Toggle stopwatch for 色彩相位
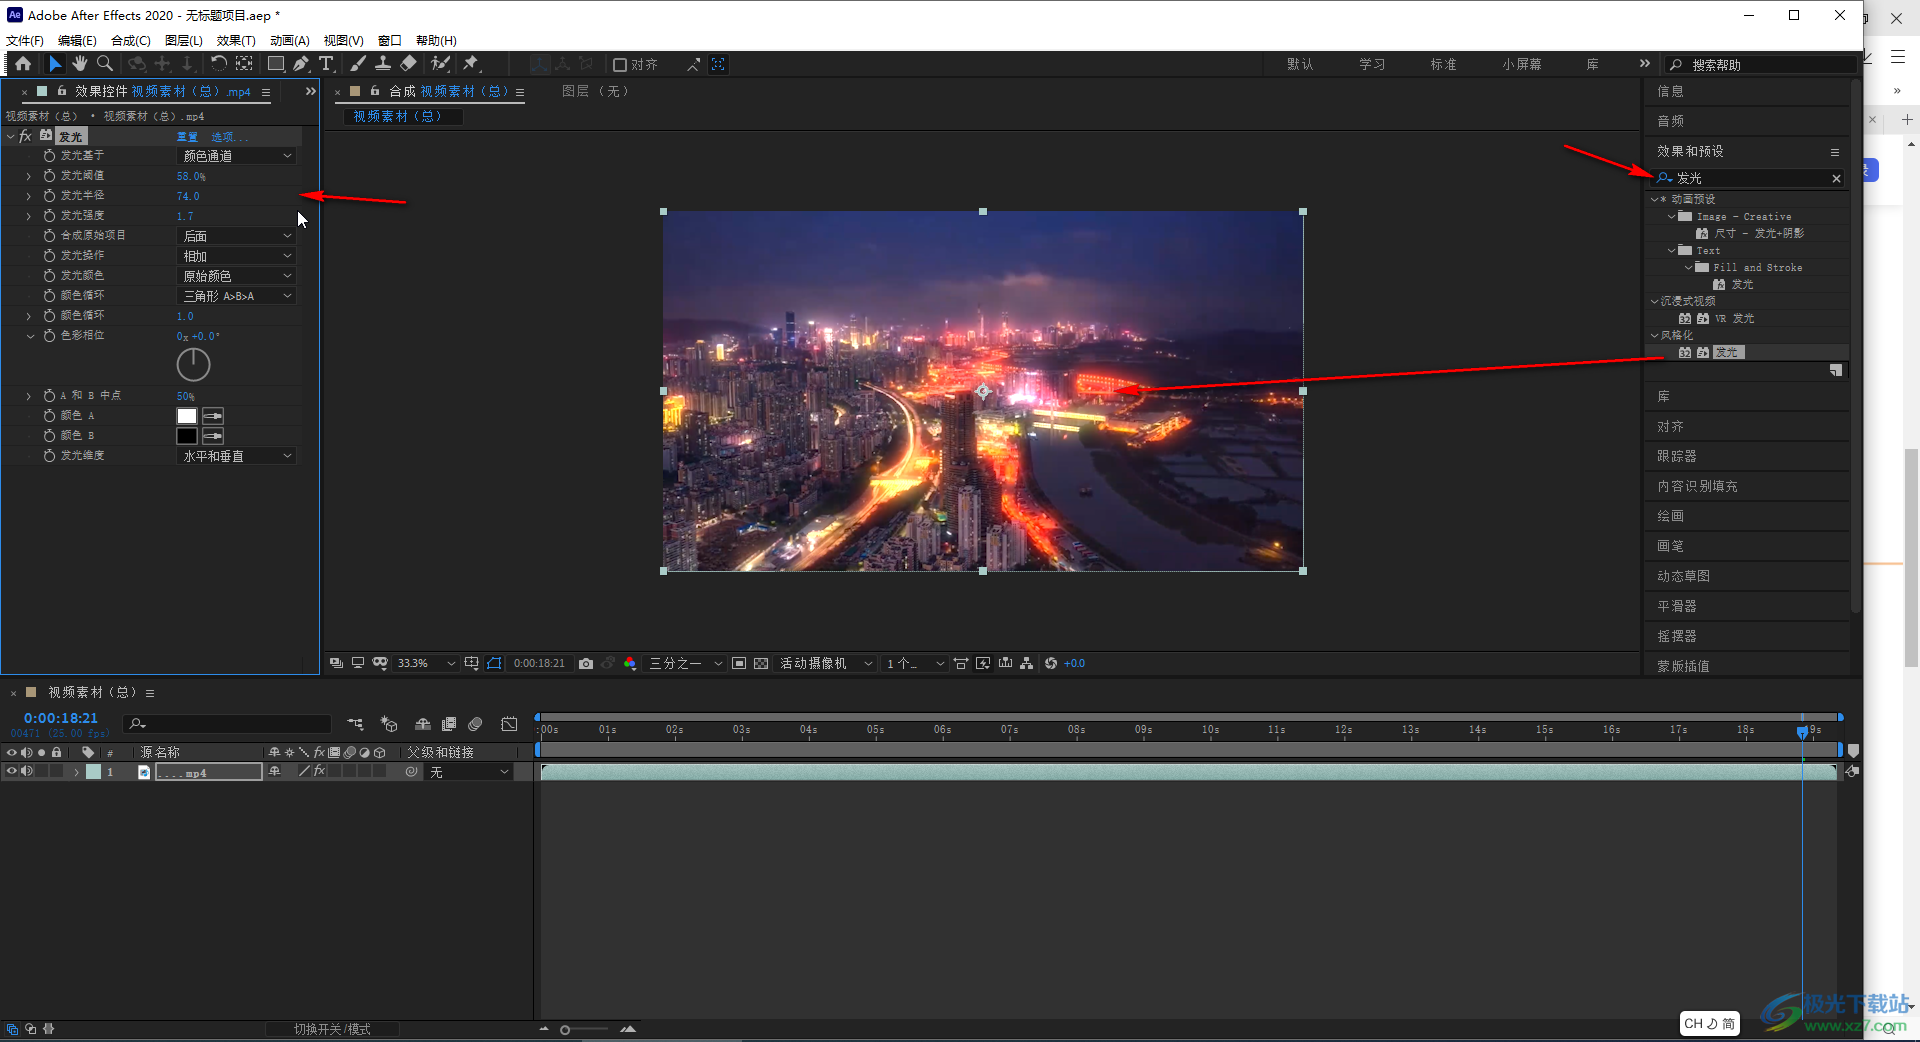Image resolution: width=1920 pixels, height=1042 pixels. [x=49, y=336]
